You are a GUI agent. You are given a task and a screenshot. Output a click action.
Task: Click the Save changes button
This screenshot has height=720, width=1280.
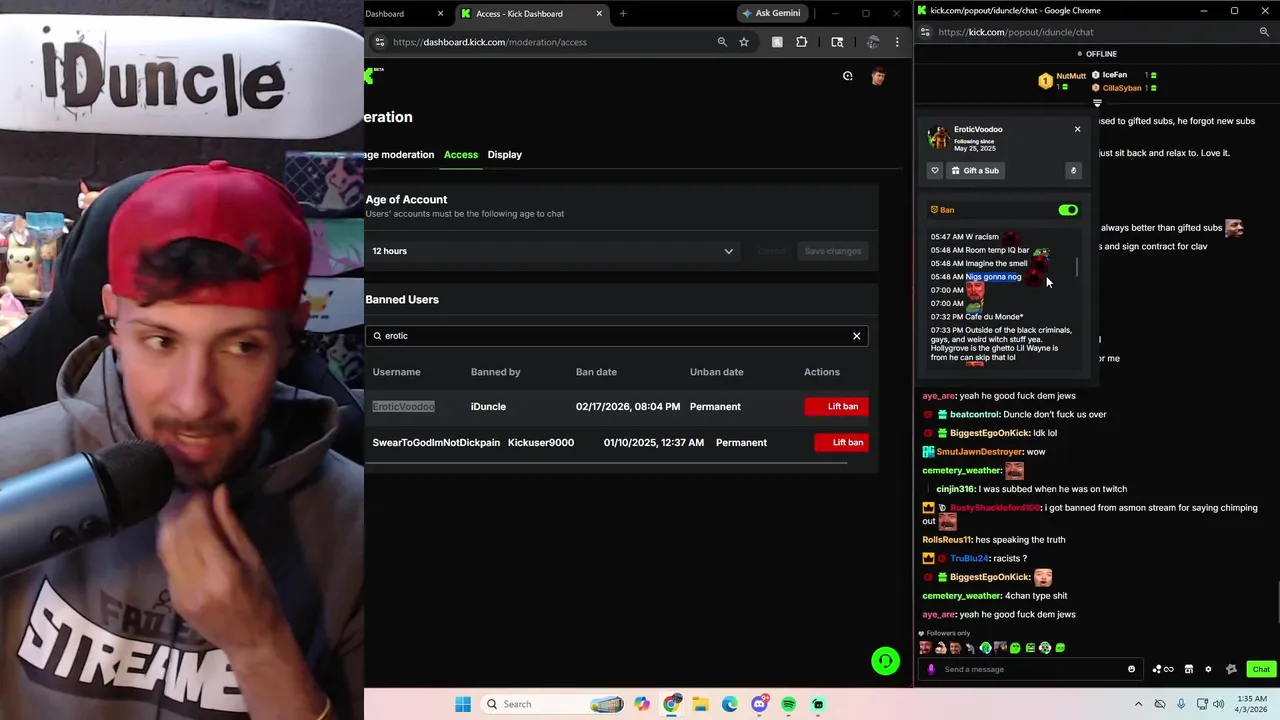pyautogui.click(x=833, y=251)
